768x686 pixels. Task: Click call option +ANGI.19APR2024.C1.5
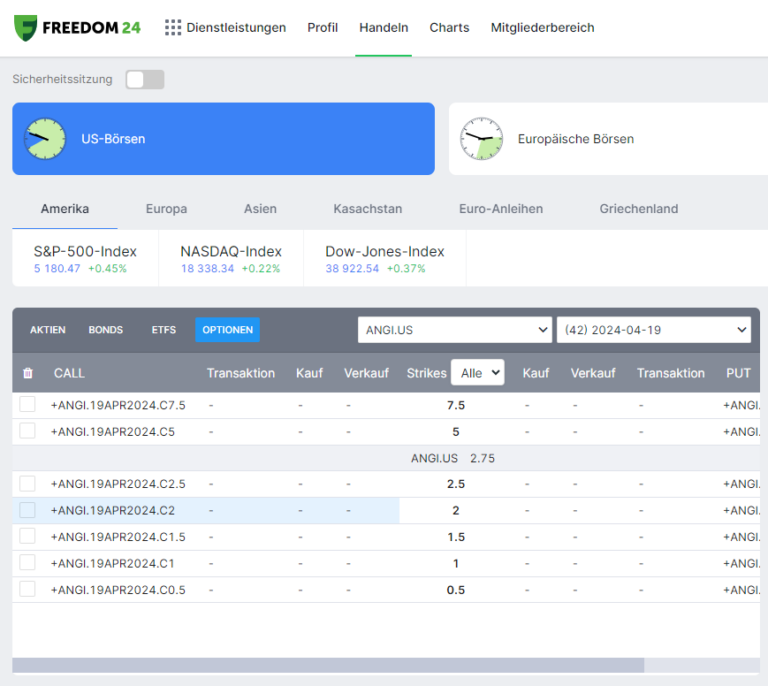pos(118,537)
